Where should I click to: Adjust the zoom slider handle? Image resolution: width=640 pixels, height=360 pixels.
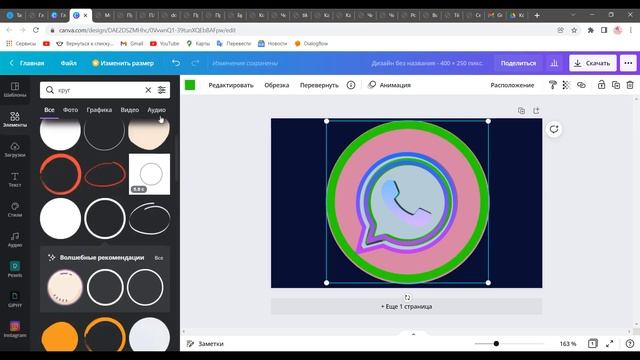(x=496, y=344)
